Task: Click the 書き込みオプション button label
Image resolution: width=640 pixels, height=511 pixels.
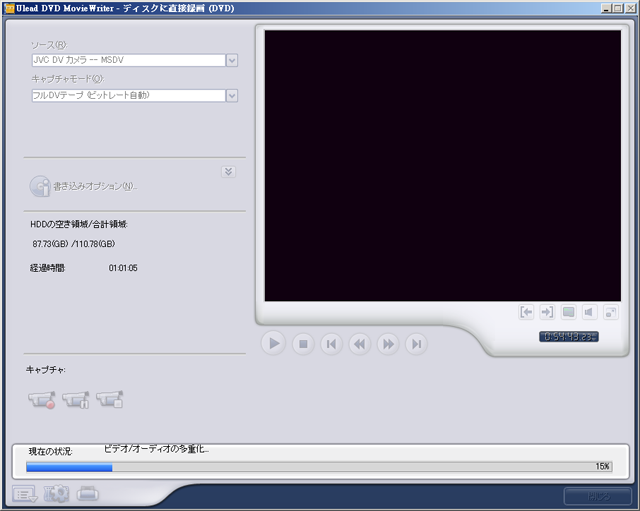Action: click(95, 187)
